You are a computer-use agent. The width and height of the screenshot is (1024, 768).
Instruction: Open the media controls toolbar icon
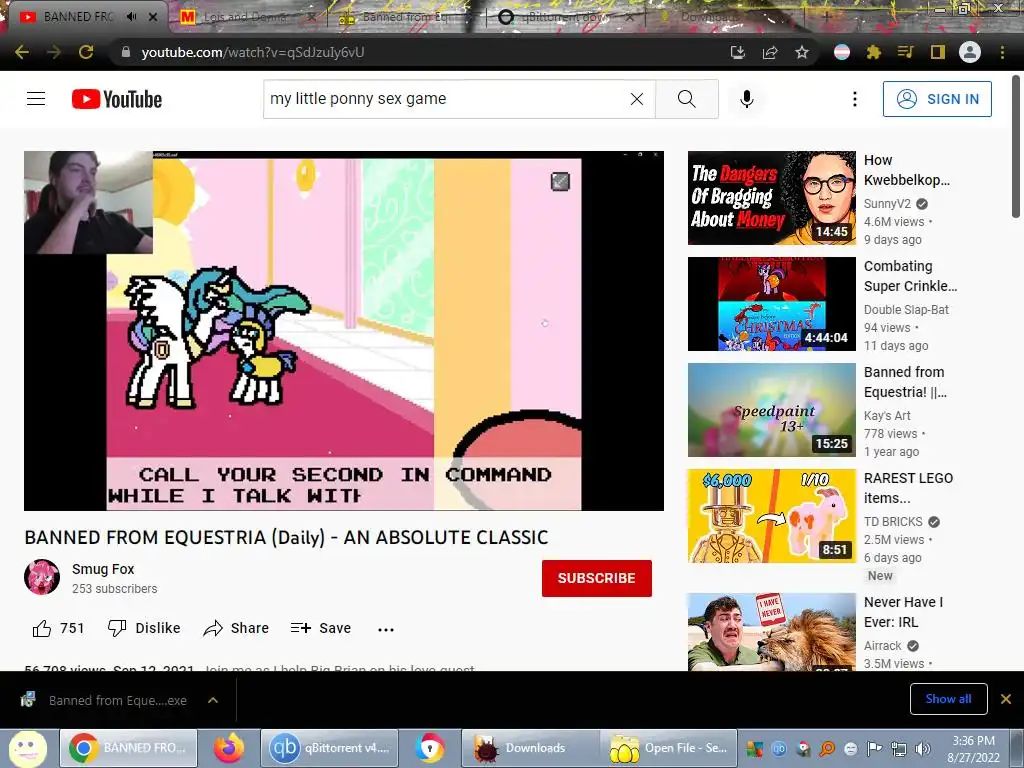(905, 52)
